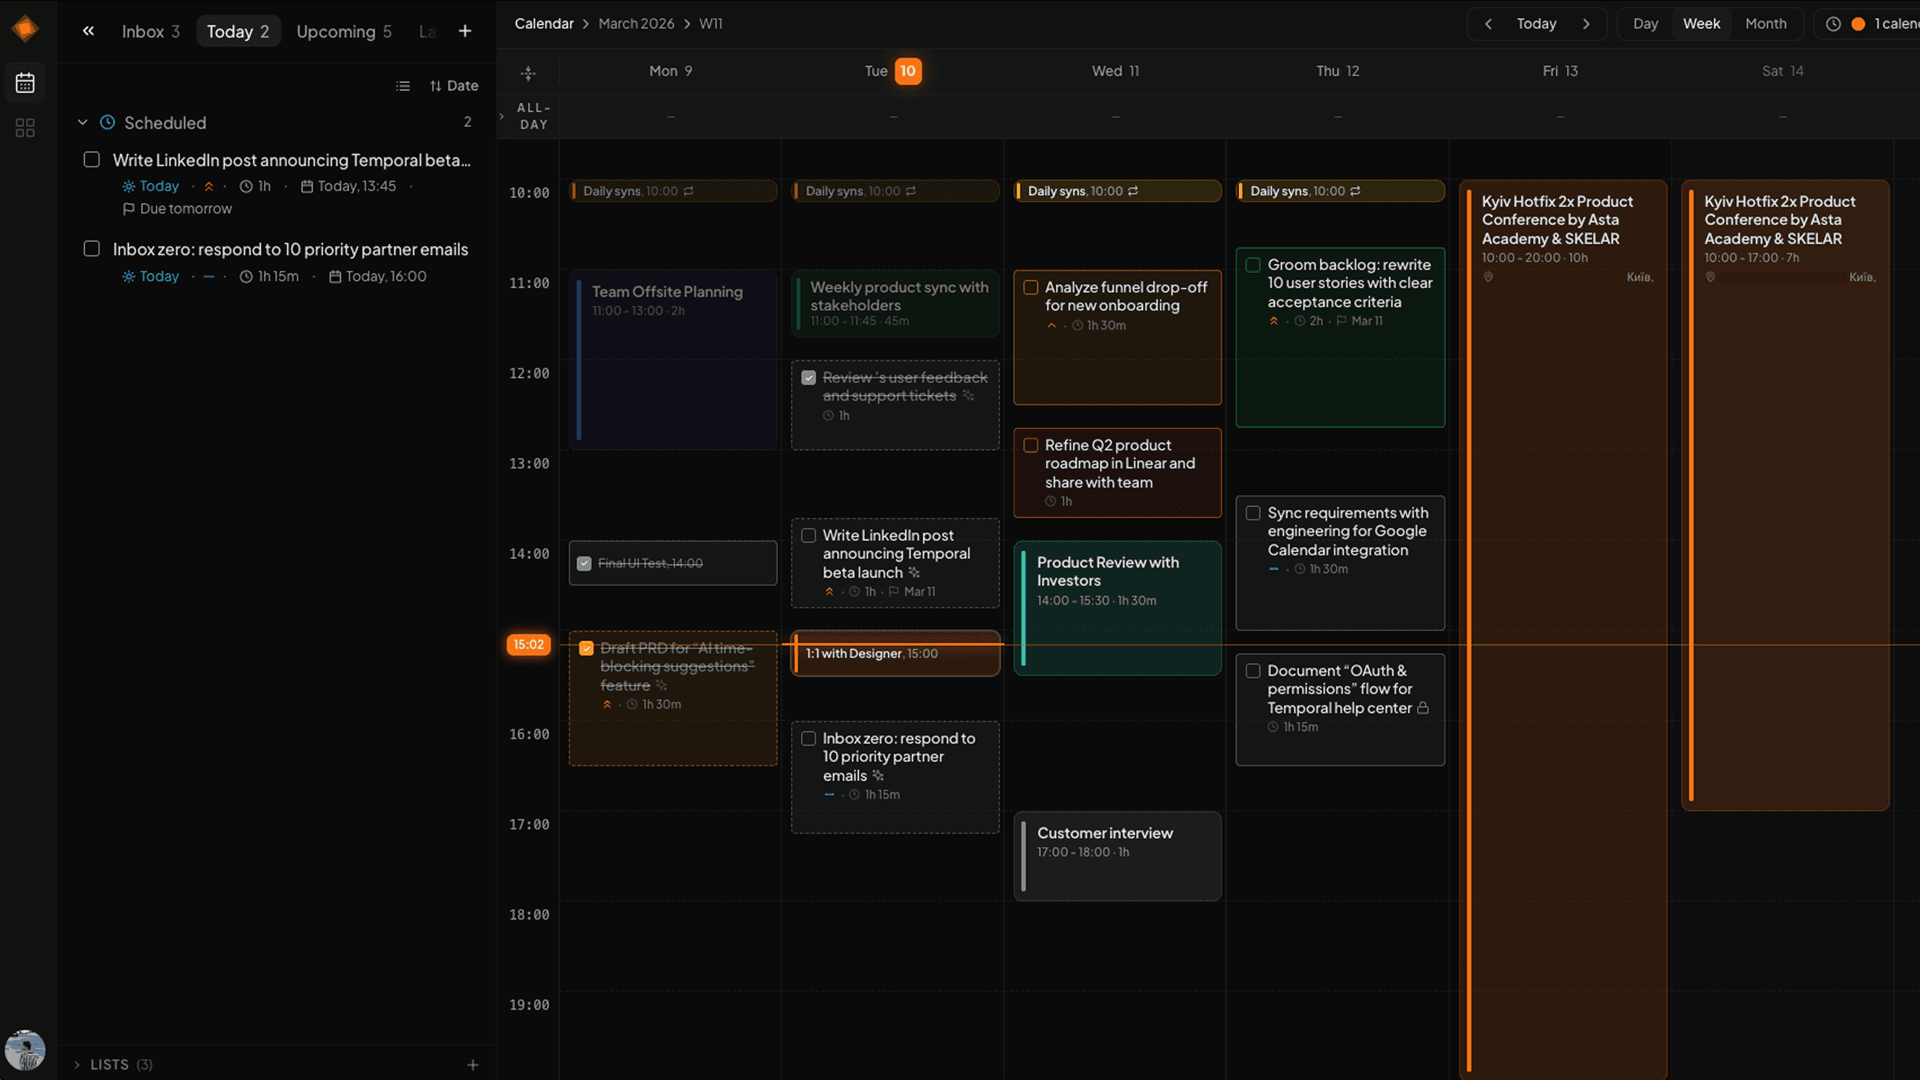Open the grid dashboard icon below the calendar icon

click(x=25, y=128)
